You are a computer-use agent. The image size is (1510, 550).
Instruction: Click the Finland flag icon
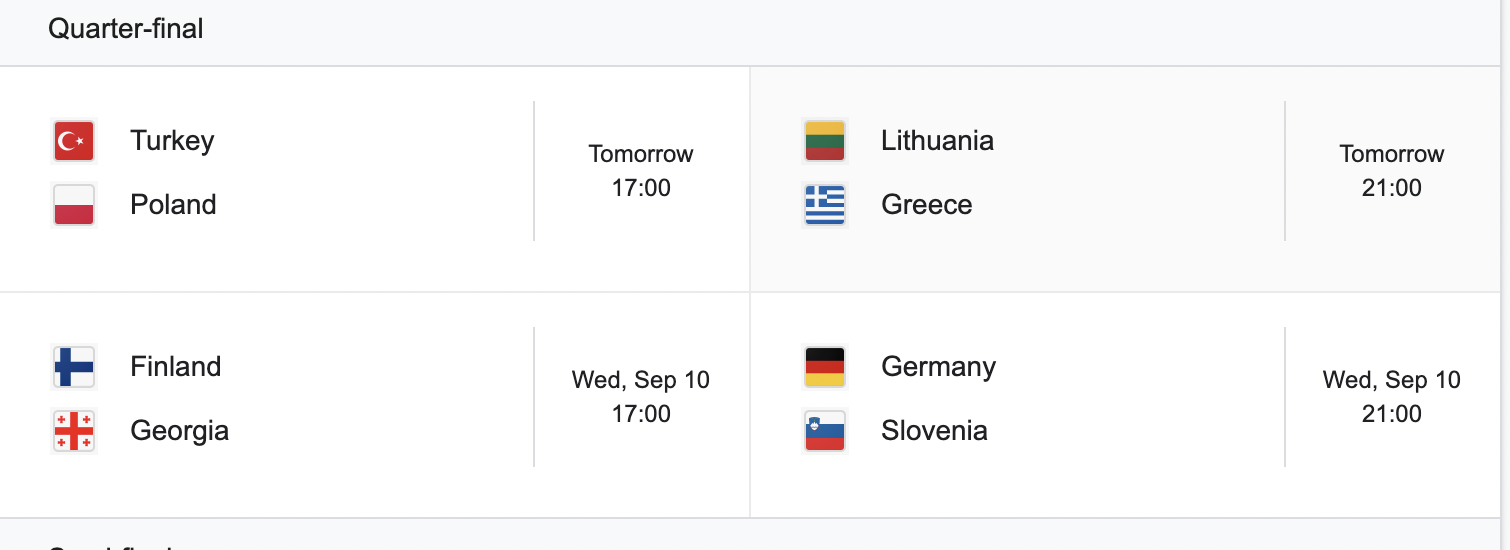(74, 367)
